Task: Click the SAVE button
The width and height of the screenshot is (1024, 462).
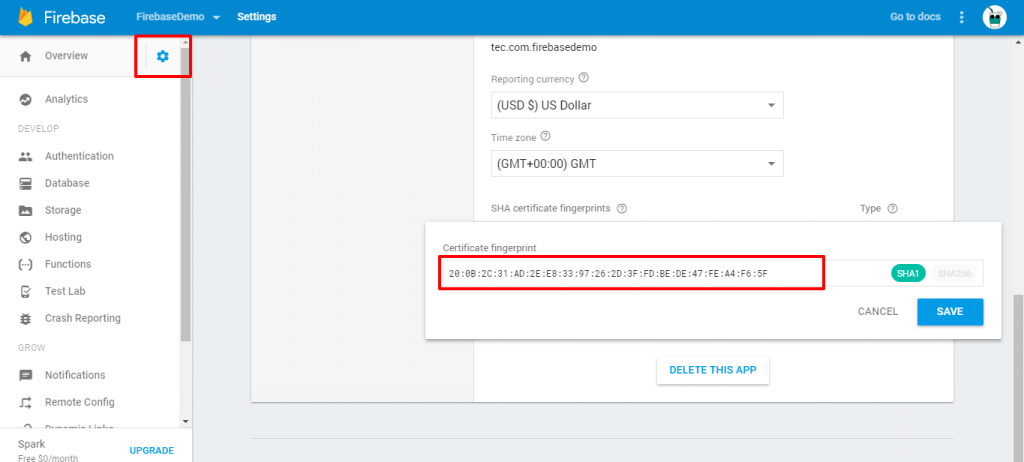Action: [949, 311]
